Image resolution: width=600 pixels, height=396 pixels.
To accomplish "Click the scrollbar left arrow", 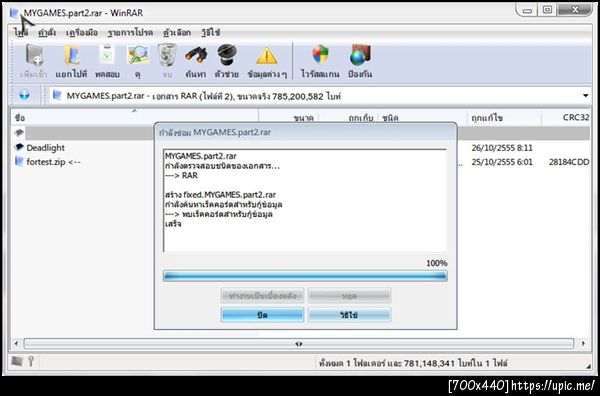I will 16,344.
